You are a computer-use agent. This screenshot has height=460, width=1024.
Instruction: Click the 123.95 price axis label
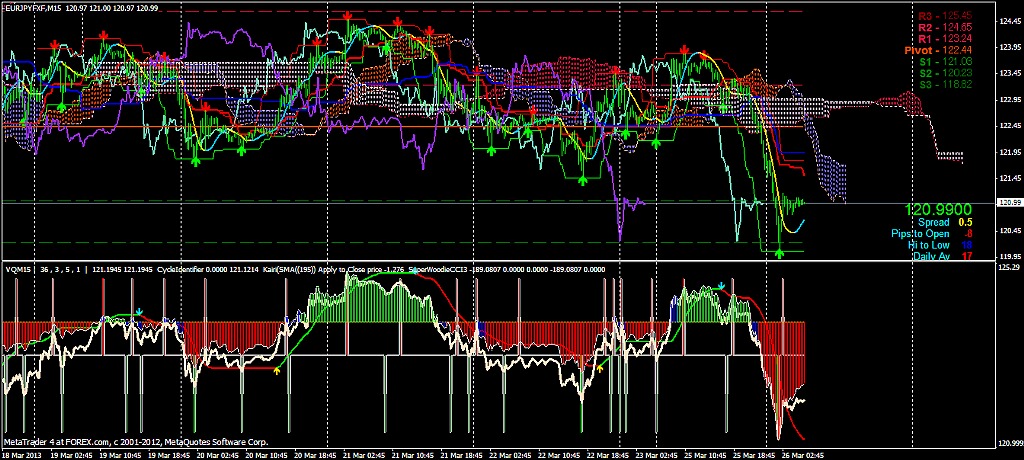point(1010,47)
